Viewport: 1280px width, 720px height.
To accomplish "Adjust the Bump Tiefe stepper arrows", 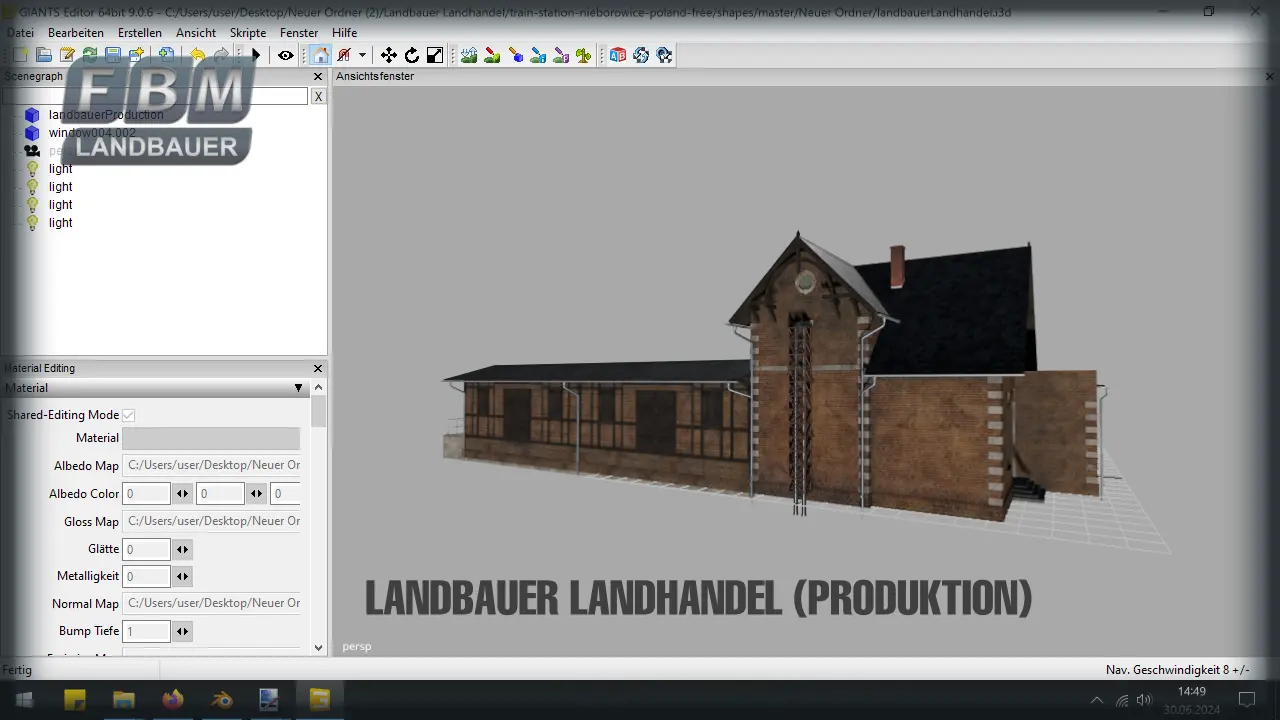I will (182, 631).
